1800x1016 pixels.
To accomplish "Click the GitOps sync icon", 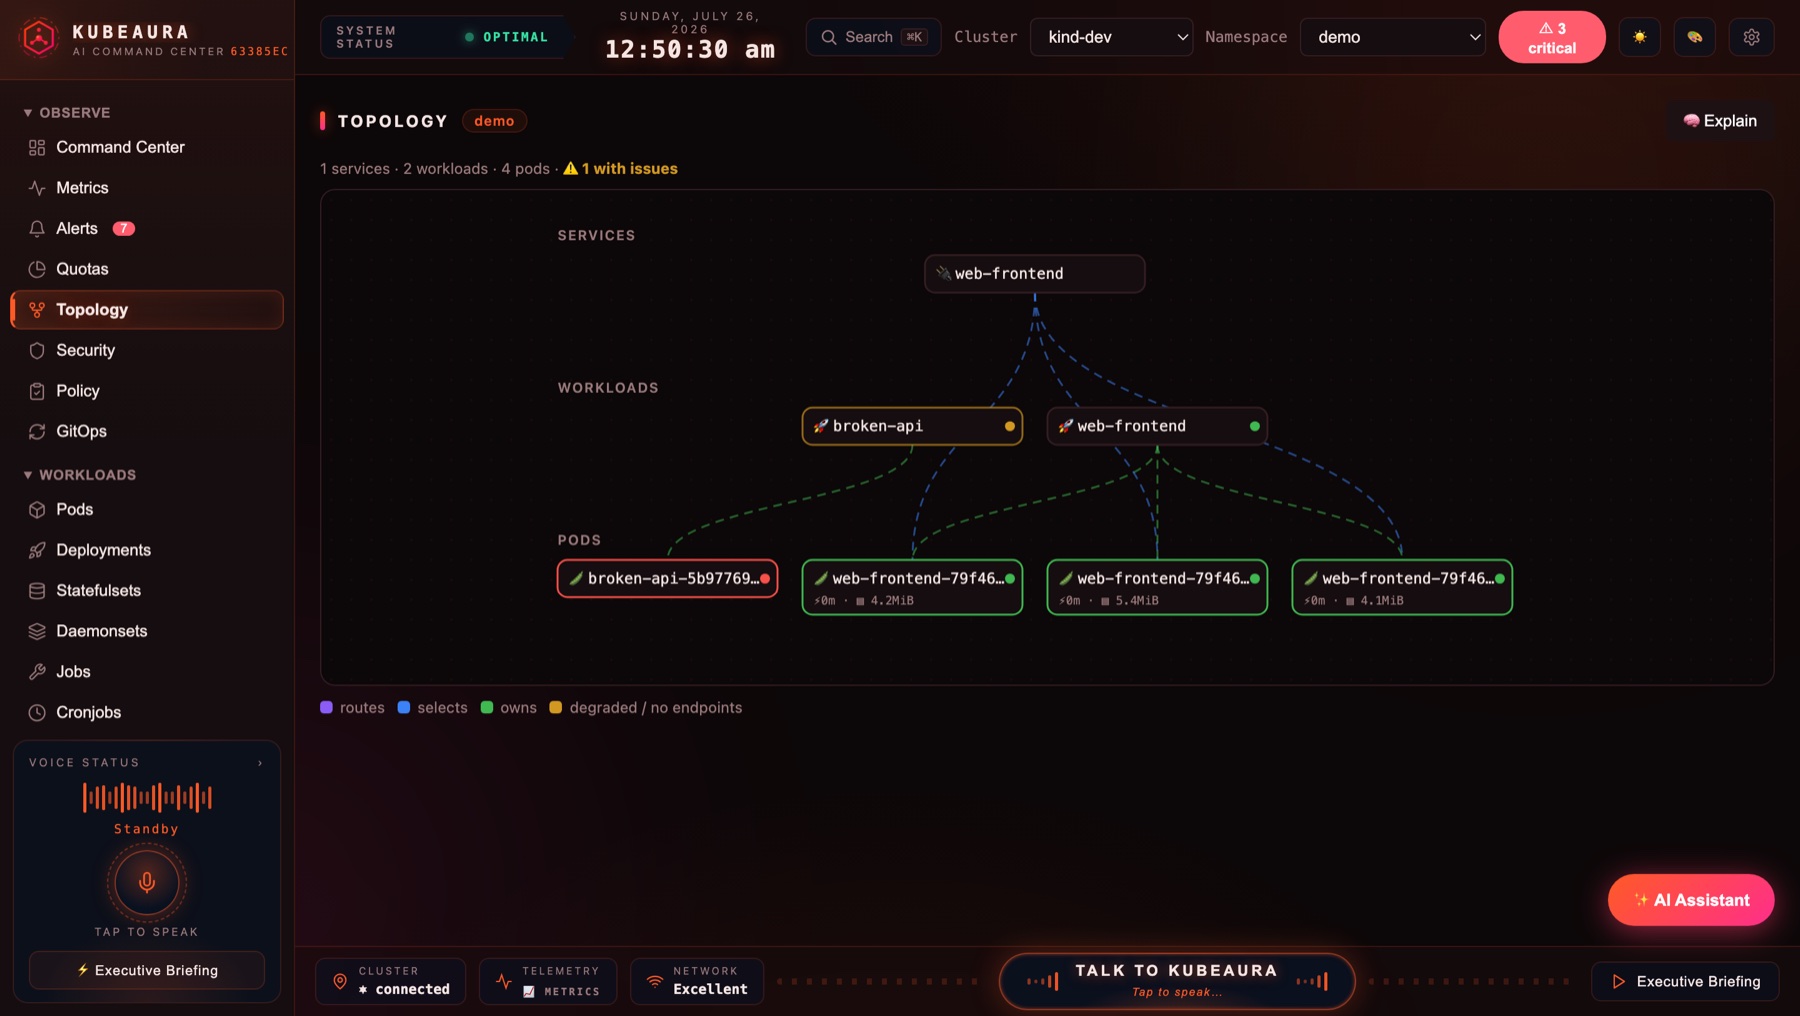I will 37,431.
